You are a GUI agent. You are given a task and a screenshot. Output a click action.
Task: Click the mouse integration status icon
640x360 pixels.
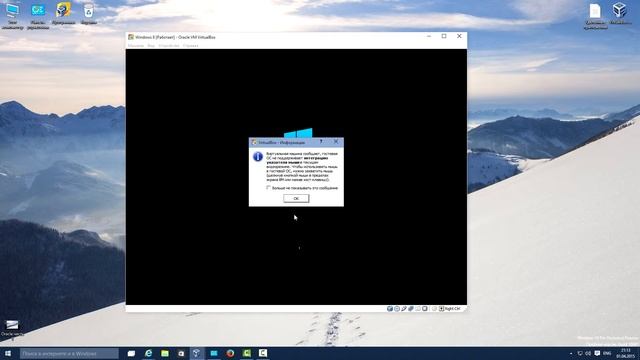[434, 309]
